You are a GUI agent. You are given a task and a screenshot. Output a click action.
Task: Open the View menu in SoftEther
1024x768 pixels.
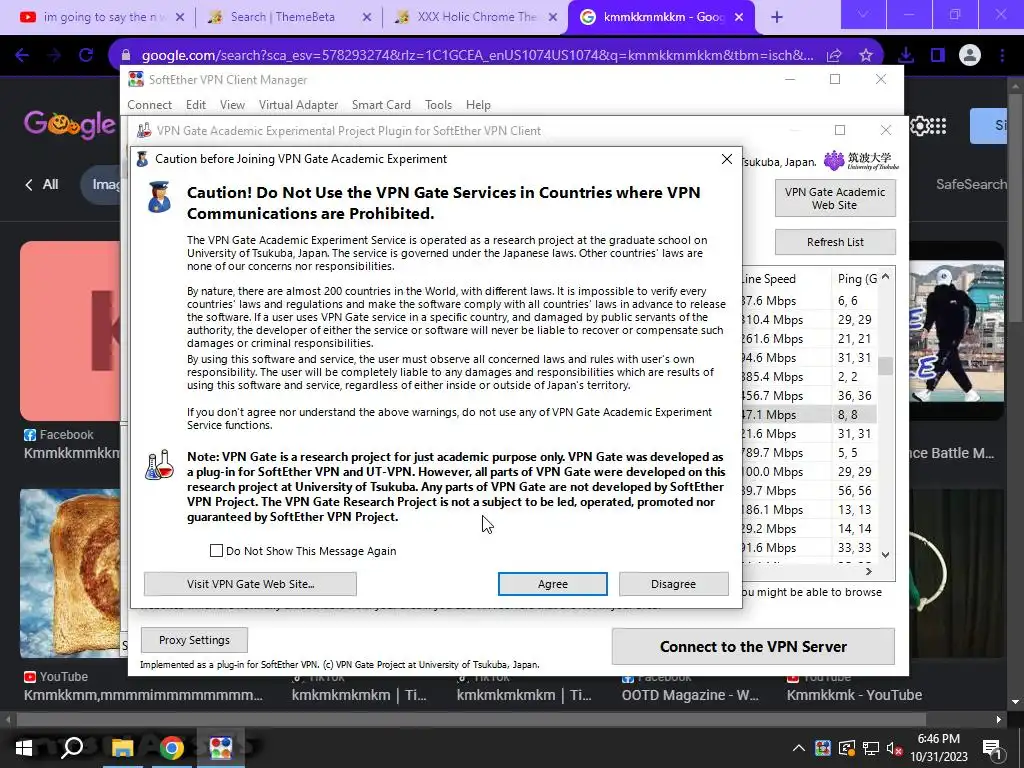(x=232, y=104)
